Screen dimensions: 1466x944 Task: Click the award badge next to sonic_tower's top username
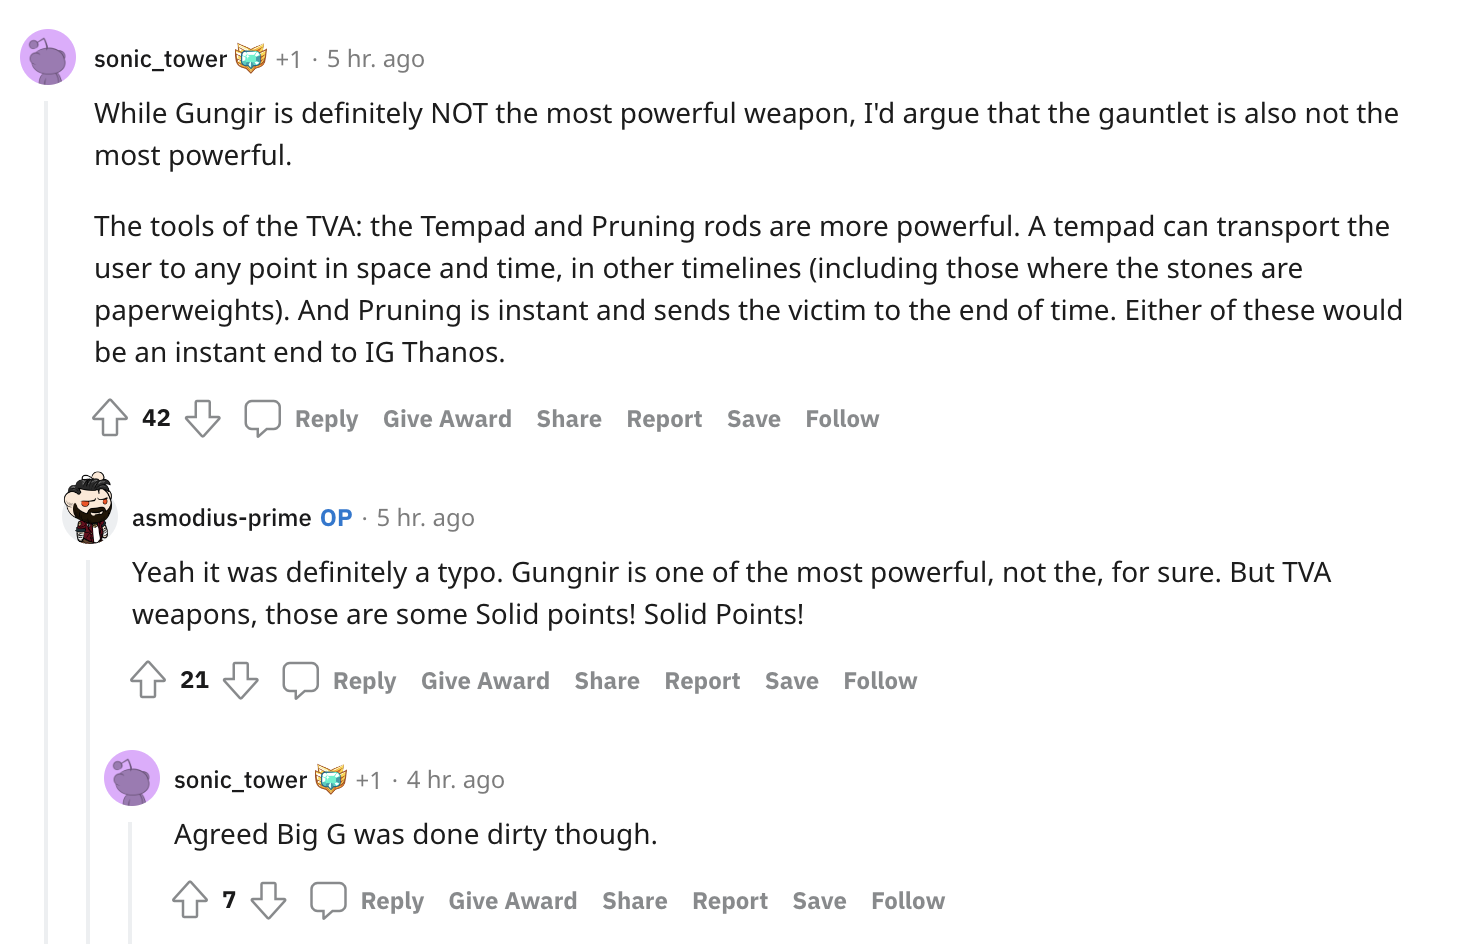coord(251,58)
